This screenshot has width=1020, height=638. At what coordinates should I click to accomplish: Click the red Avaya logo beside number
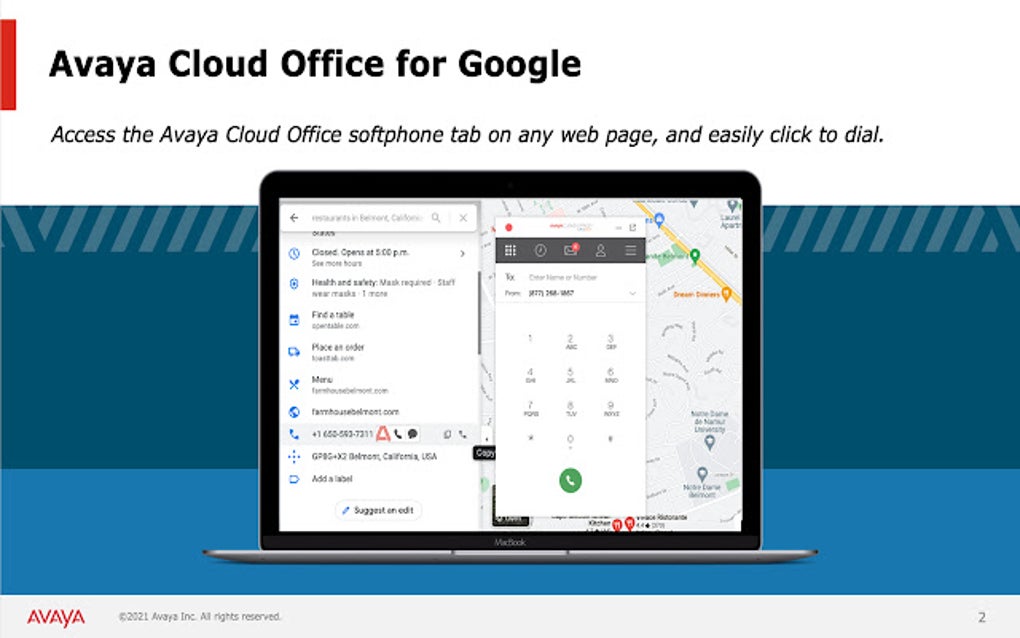click(383, 434)
